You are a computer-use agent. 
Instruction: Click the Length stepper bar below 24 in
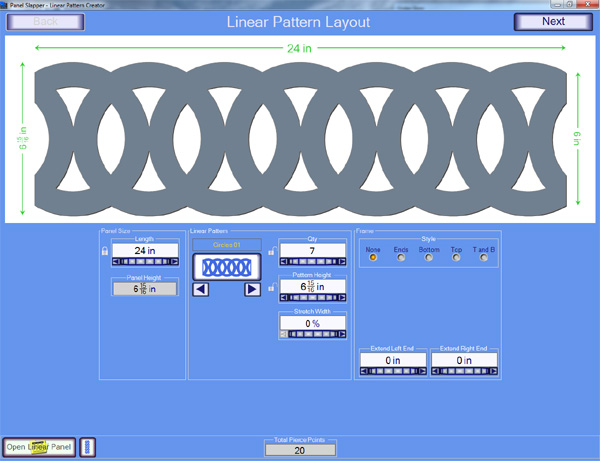click(144, 263)
